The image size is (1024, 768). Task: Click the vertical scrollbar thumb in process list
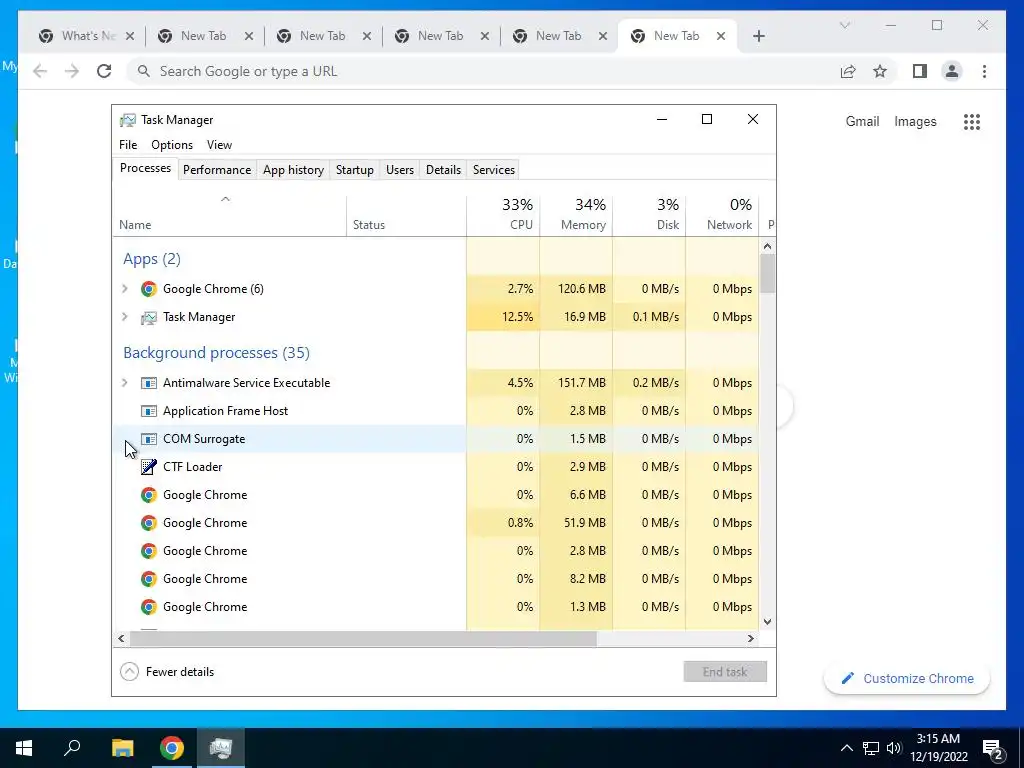click(767, 274)
